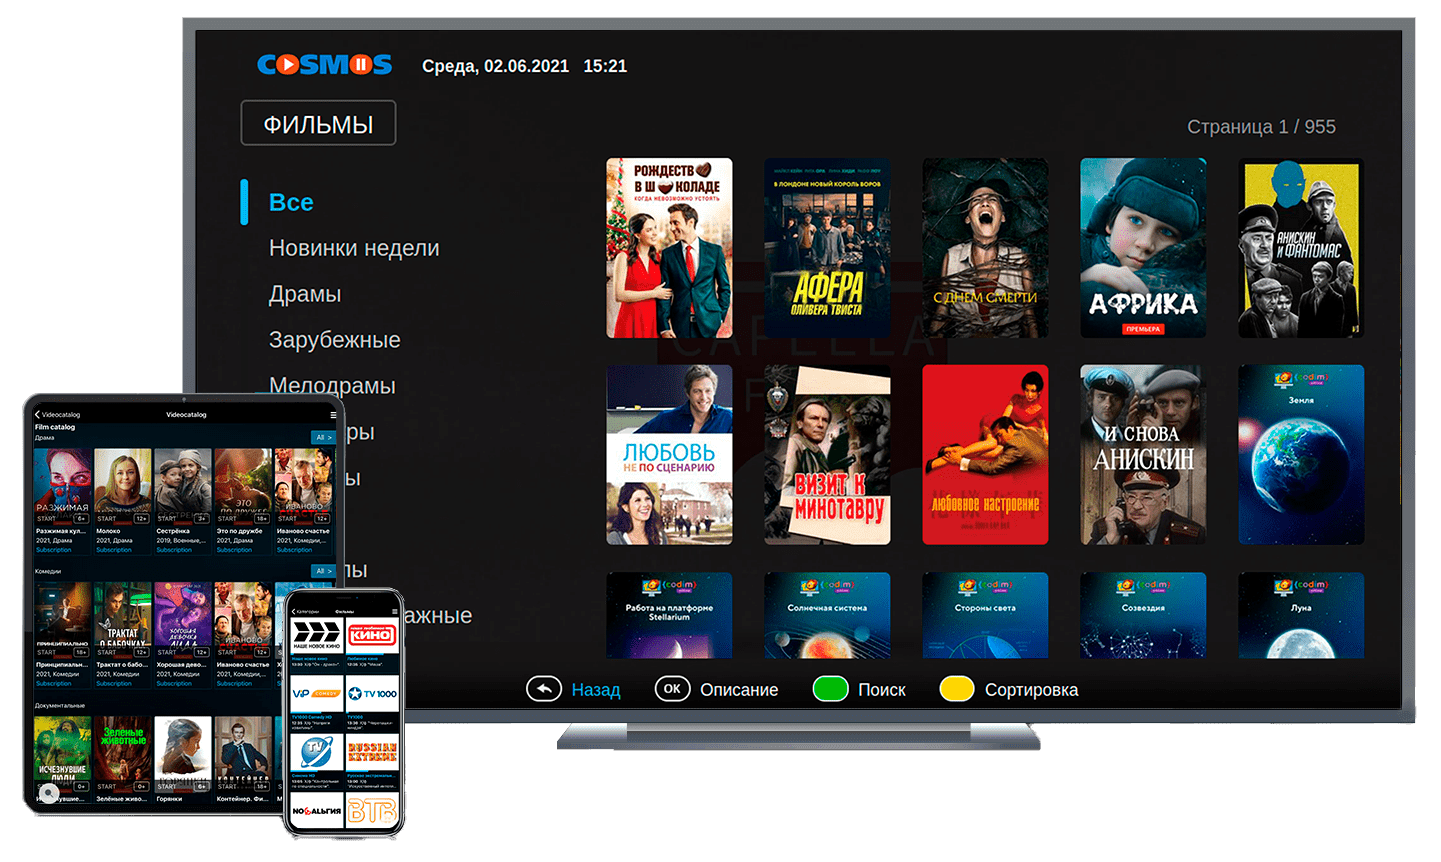Screen dimensions: 1441x862
Task: Select the Все category
Action: pyautogui.click(x=291, y=202)
